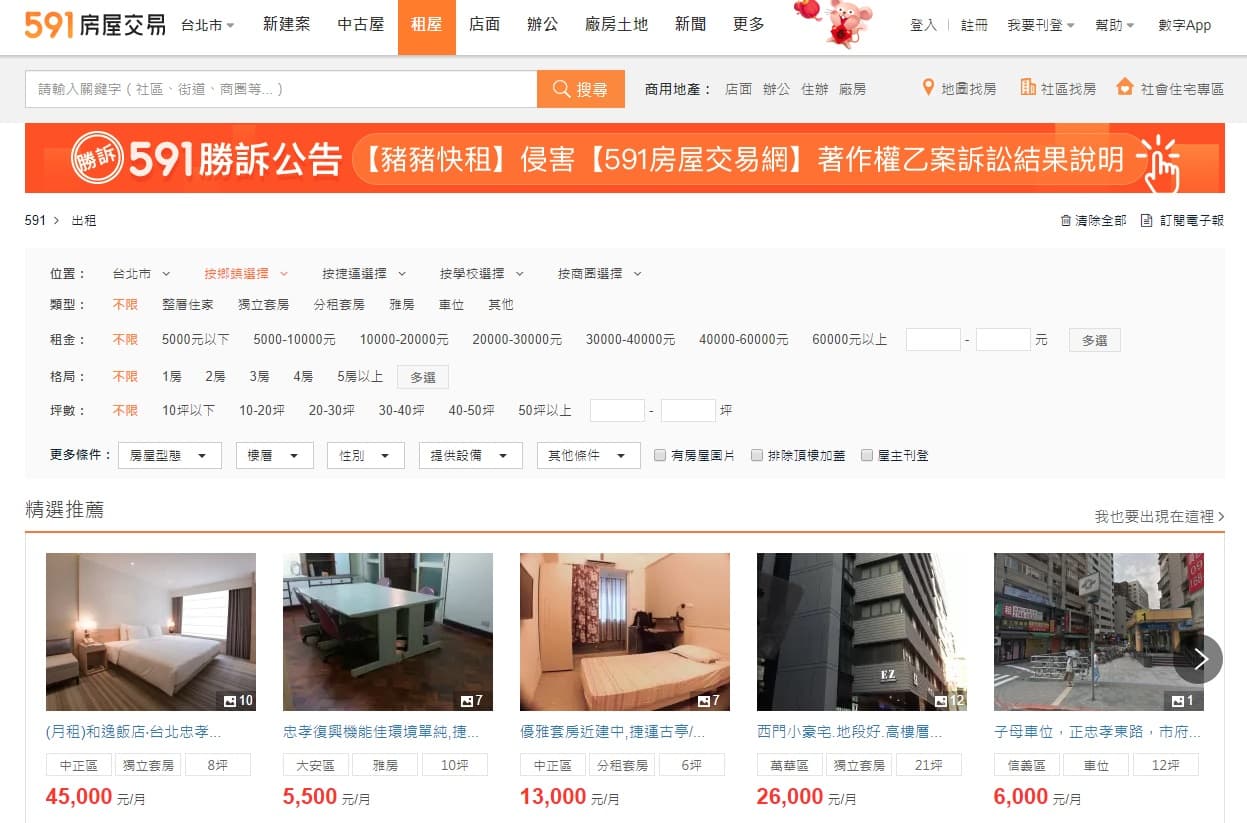The image size is (1247, 823).
Task: Open the 店面 navigation tab
Action: [x=484, y=25]
